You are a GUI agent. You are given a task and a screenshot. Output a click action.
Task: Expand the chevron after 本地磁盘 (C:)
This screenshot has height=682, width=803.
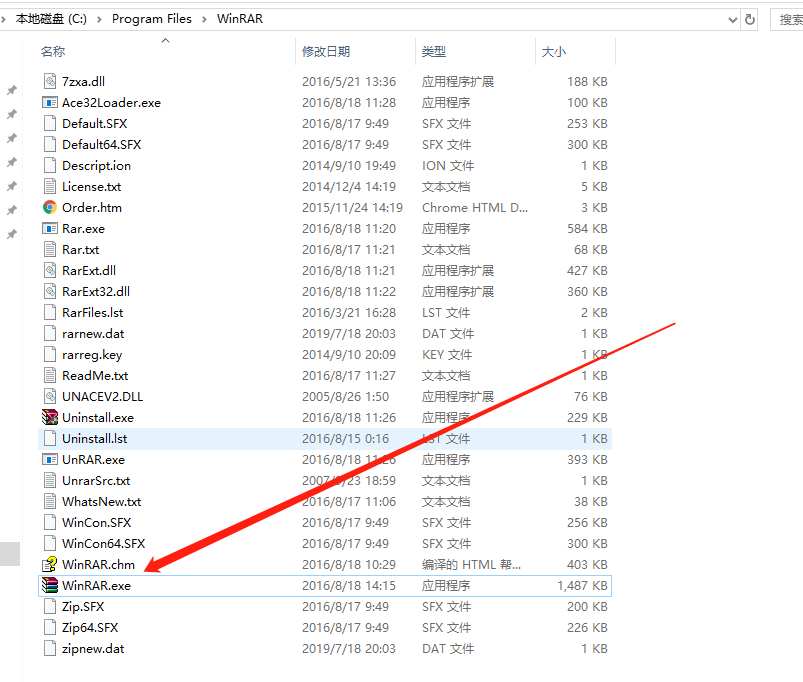[99, 19]
